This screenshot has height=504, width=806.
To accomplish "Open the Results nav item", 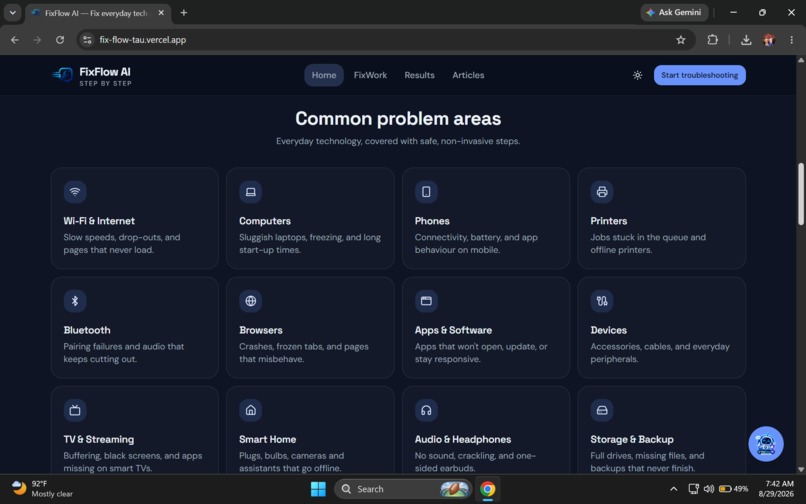I will pos(419,75).
